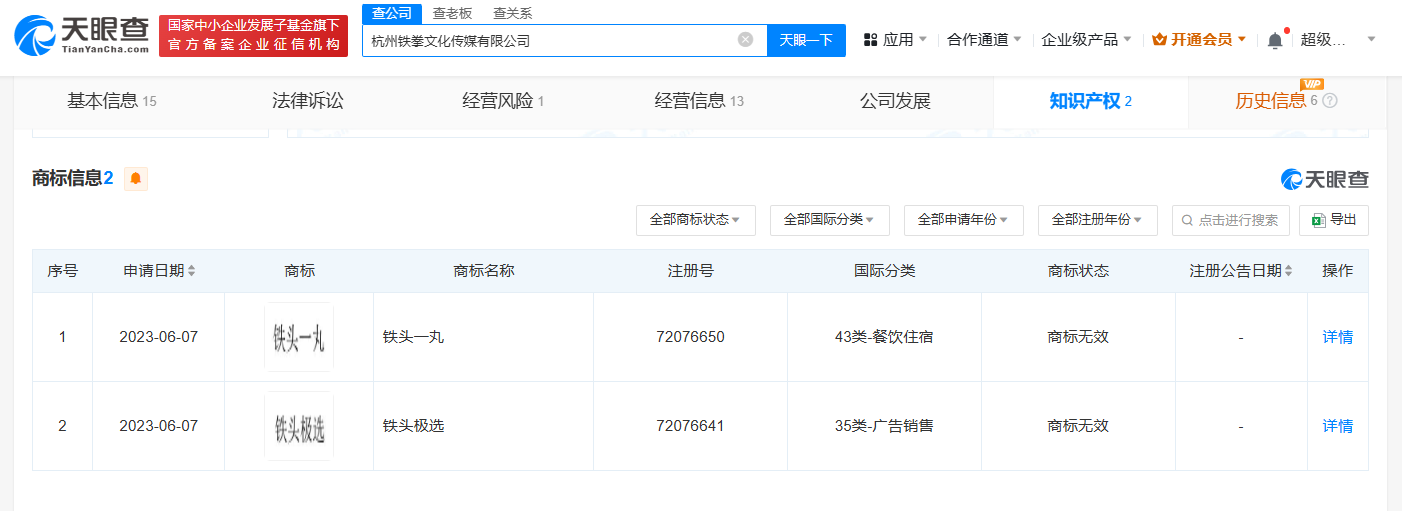This screenshot has width=1402, height=511.
Task: Sort by 注册公告日期 column arrows
Action: [x=1288, y=271]
